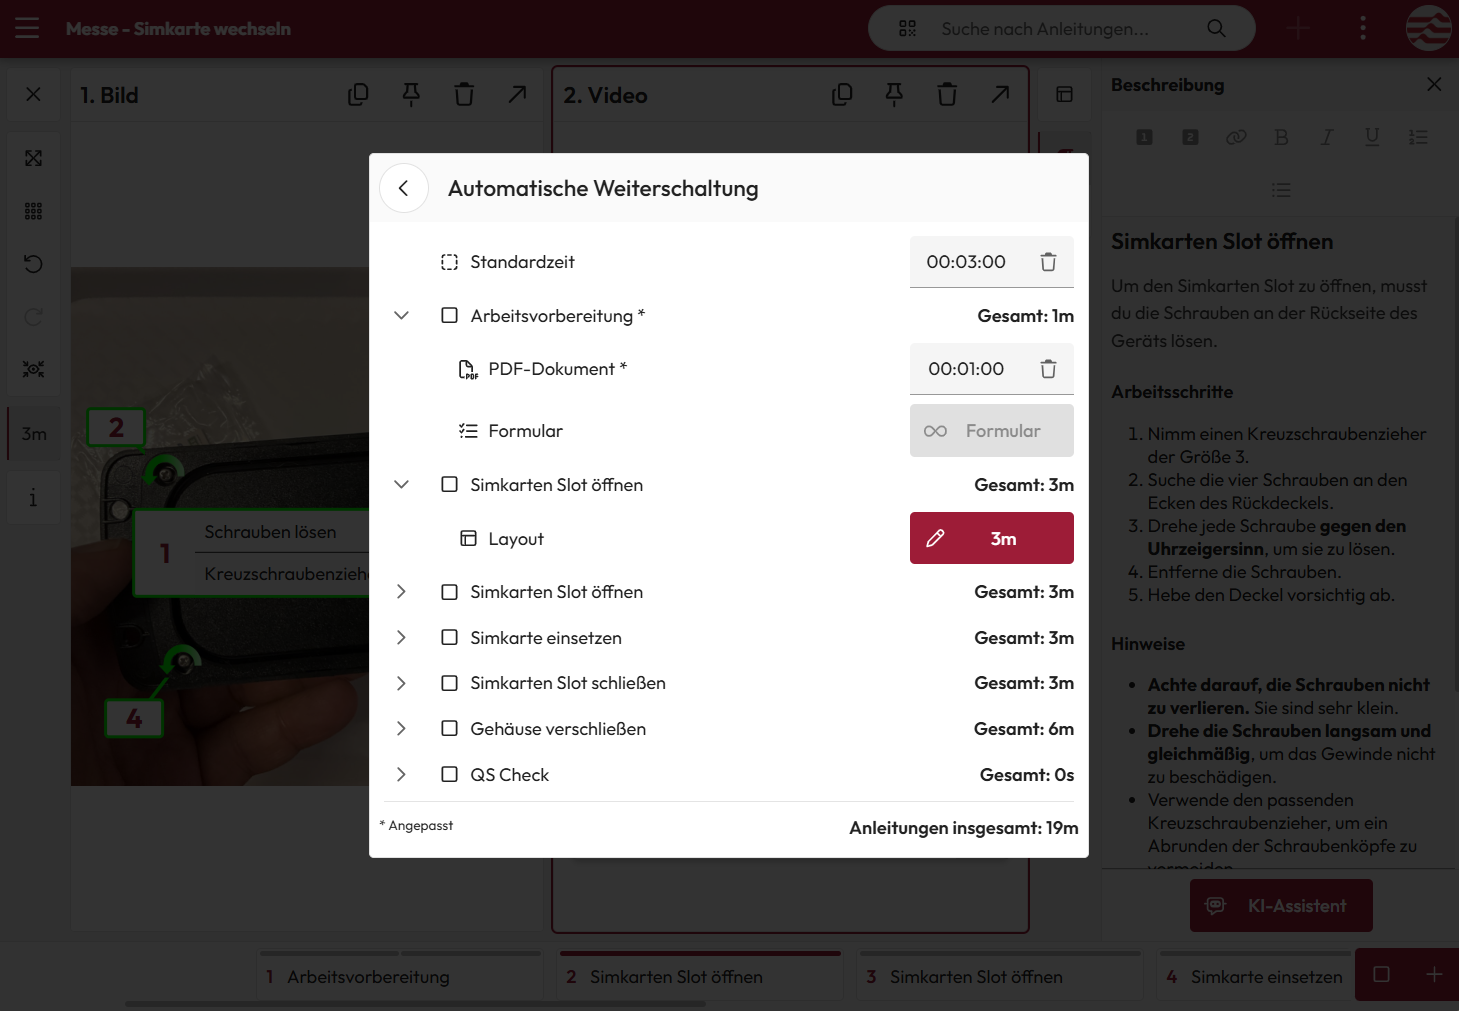Click the Standardzeit 00:03:00 time field
This screenshot has height=1011, width=1459.
tap(966, 262)
